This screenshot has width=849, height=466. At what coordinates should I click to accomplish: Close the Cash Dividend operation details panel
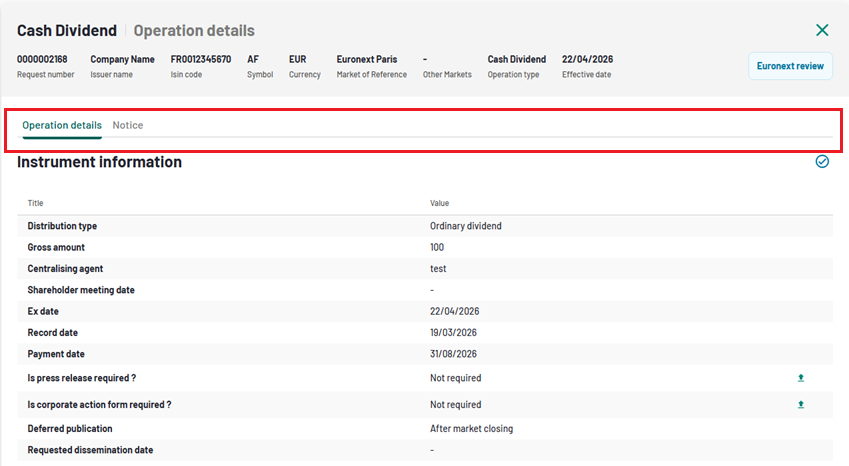pyautogui.click(x=822, y=31)
